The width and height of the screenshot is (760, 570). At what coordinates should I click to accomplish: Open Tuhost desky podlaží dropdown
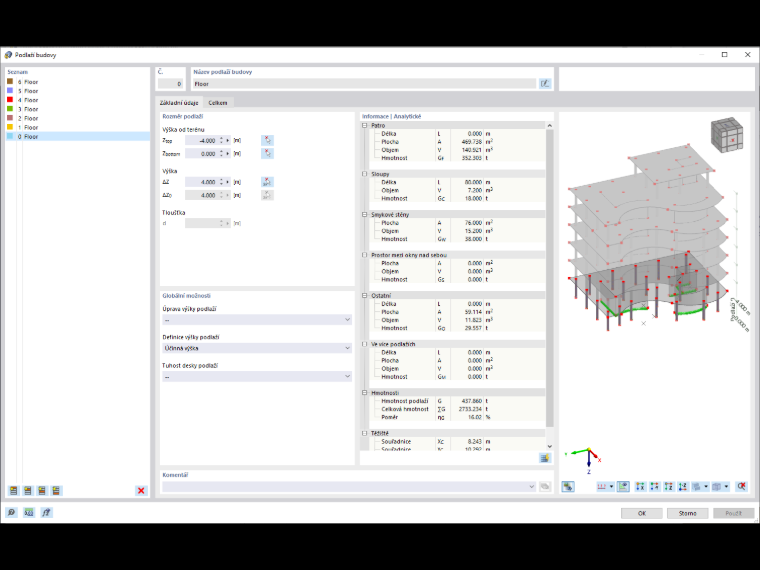256,377
